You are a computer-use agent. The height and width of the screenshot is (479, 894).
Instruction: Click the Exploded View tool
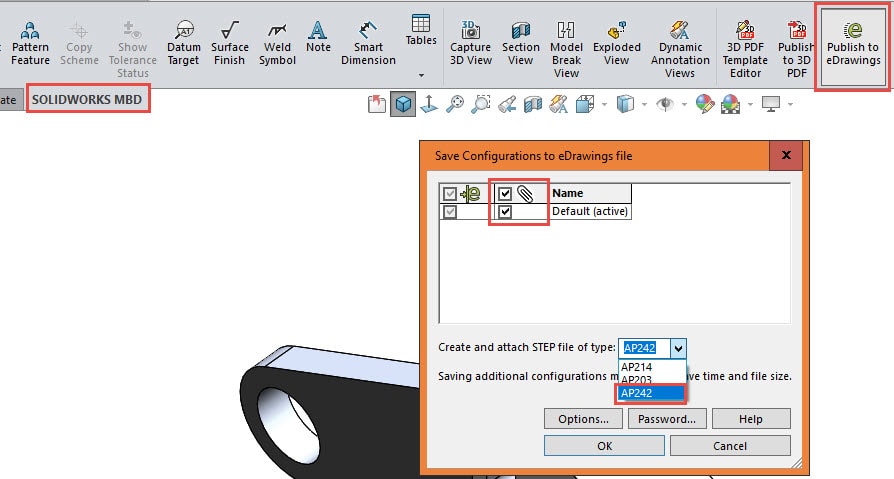(x=617, y=44)
